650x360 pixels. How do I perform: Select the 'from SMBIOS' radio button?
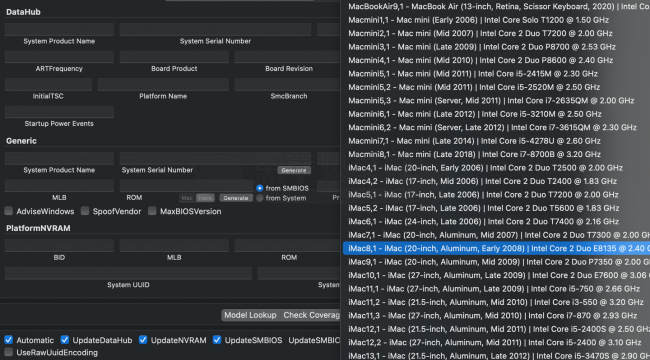(260, 188)
